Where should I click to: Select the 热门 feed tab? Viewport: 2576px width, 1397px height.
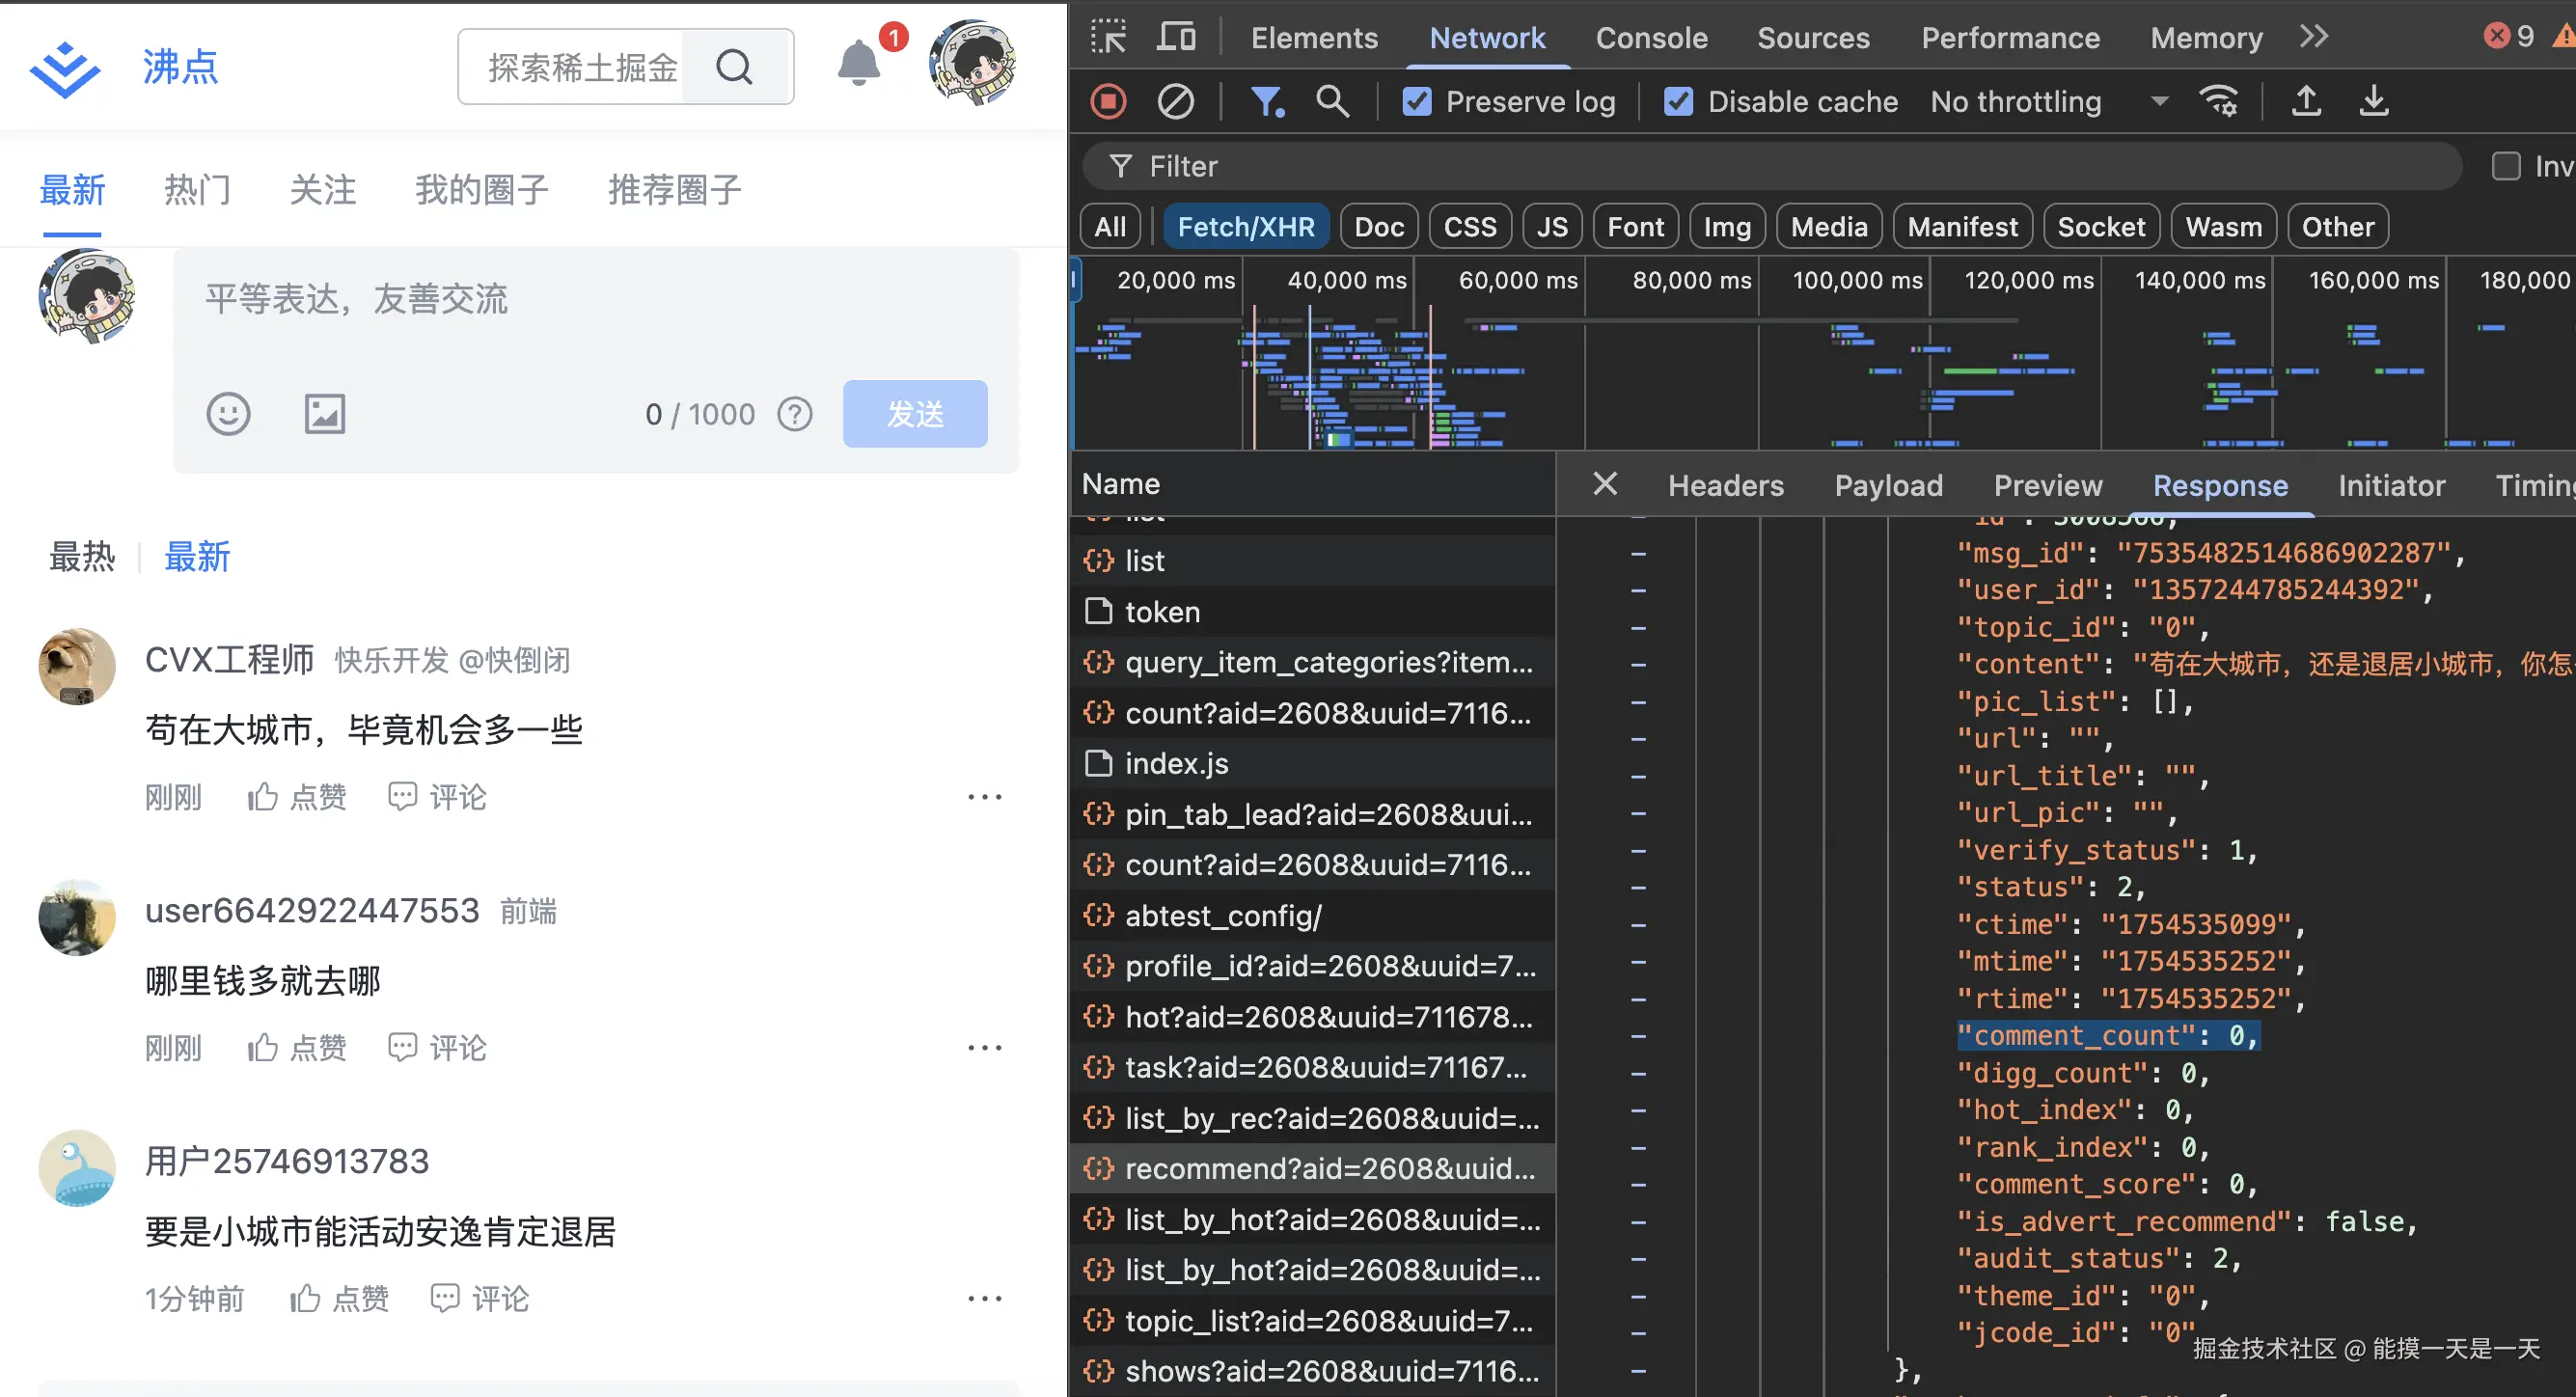(197, 189)
